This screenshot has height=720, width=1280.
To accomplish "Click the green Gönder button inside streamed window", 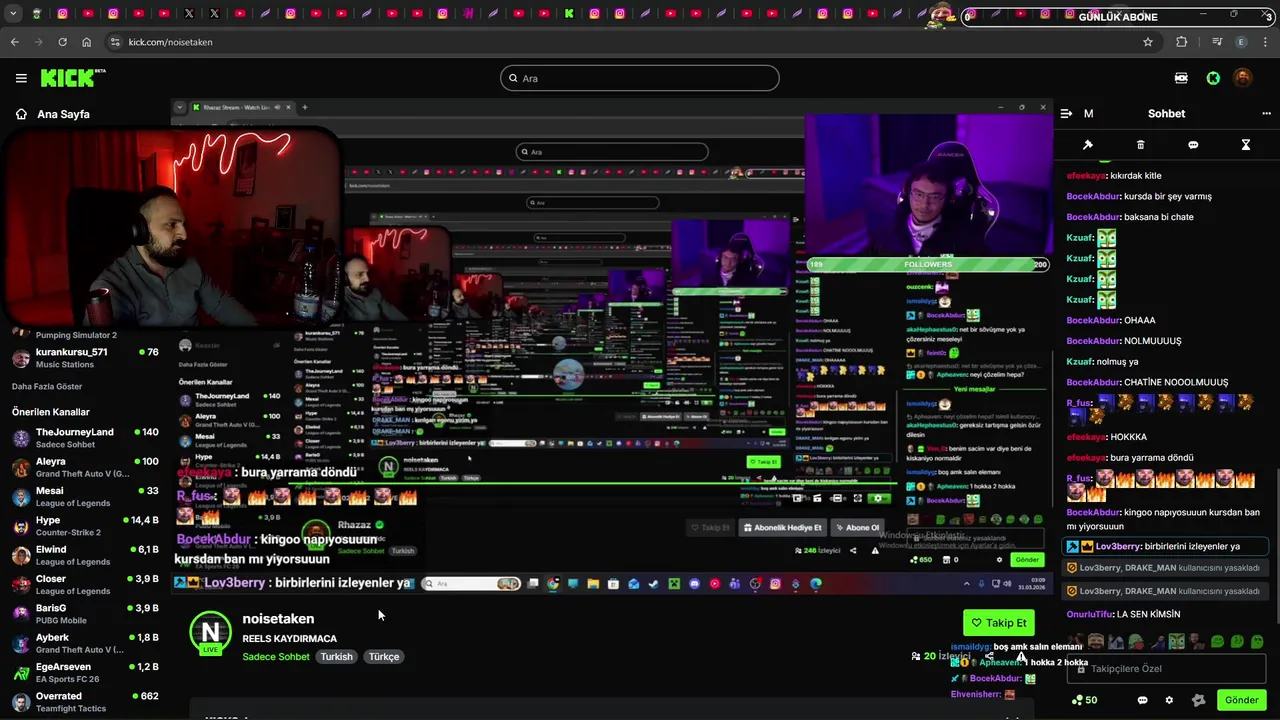I will [1028, 559].
